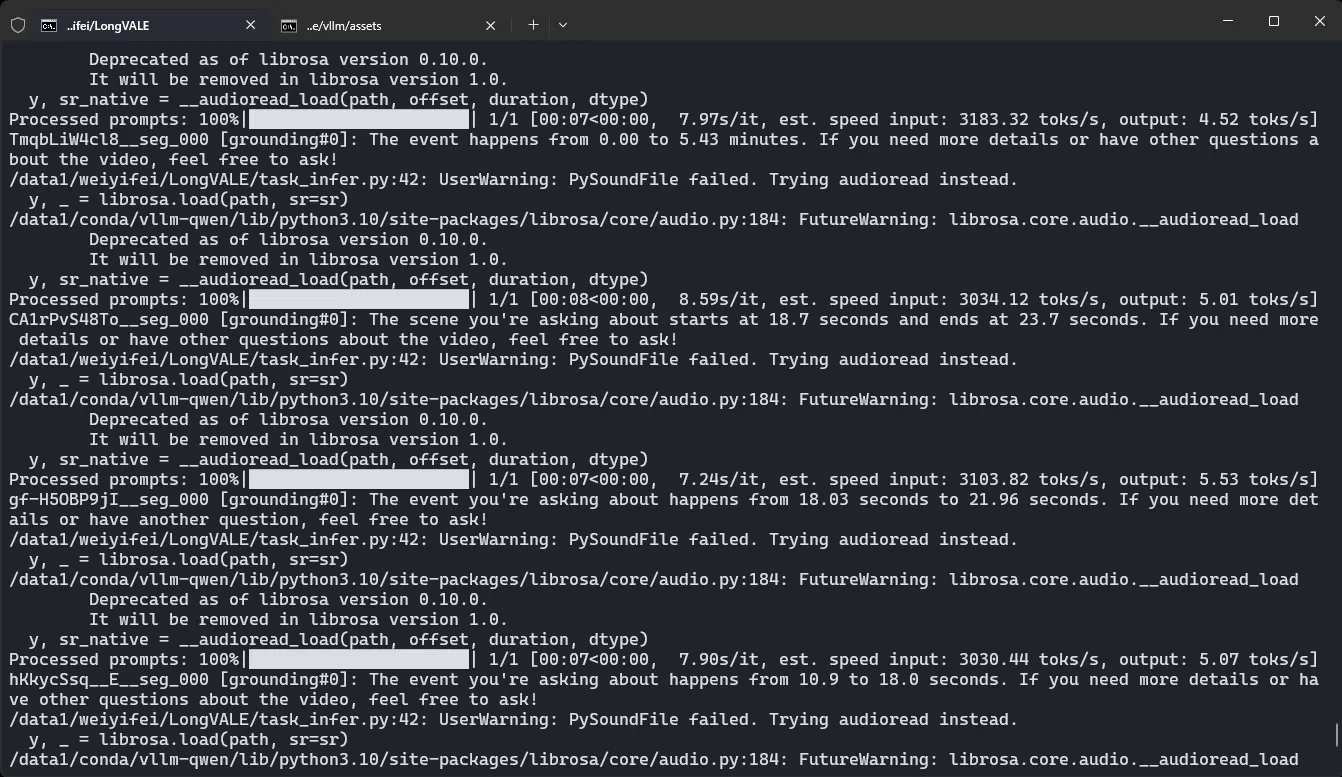Expand the new tab profiles dropdown chevron

point(562,25)
